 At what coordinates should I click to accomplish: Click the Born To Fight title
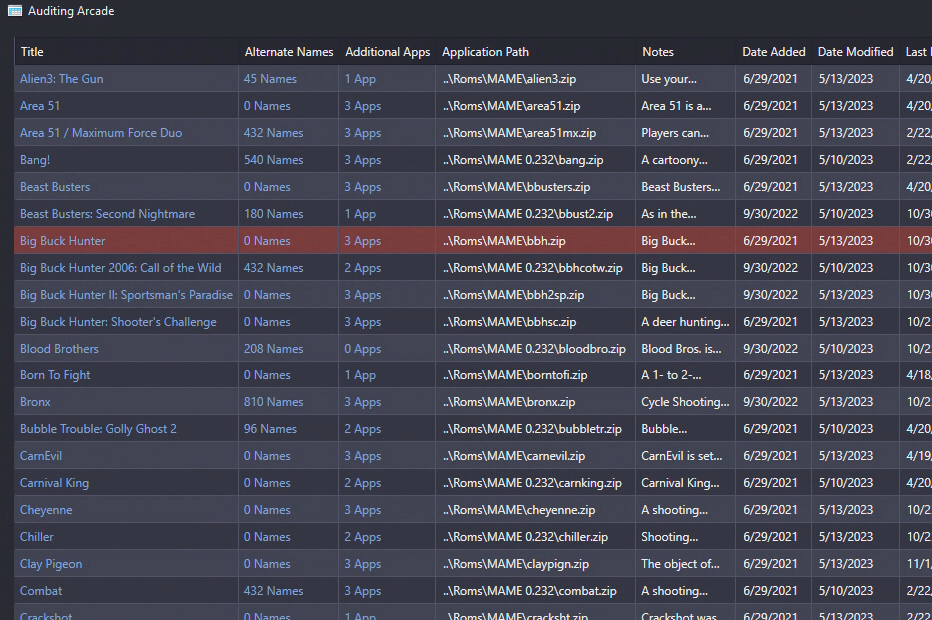(55, 374)
